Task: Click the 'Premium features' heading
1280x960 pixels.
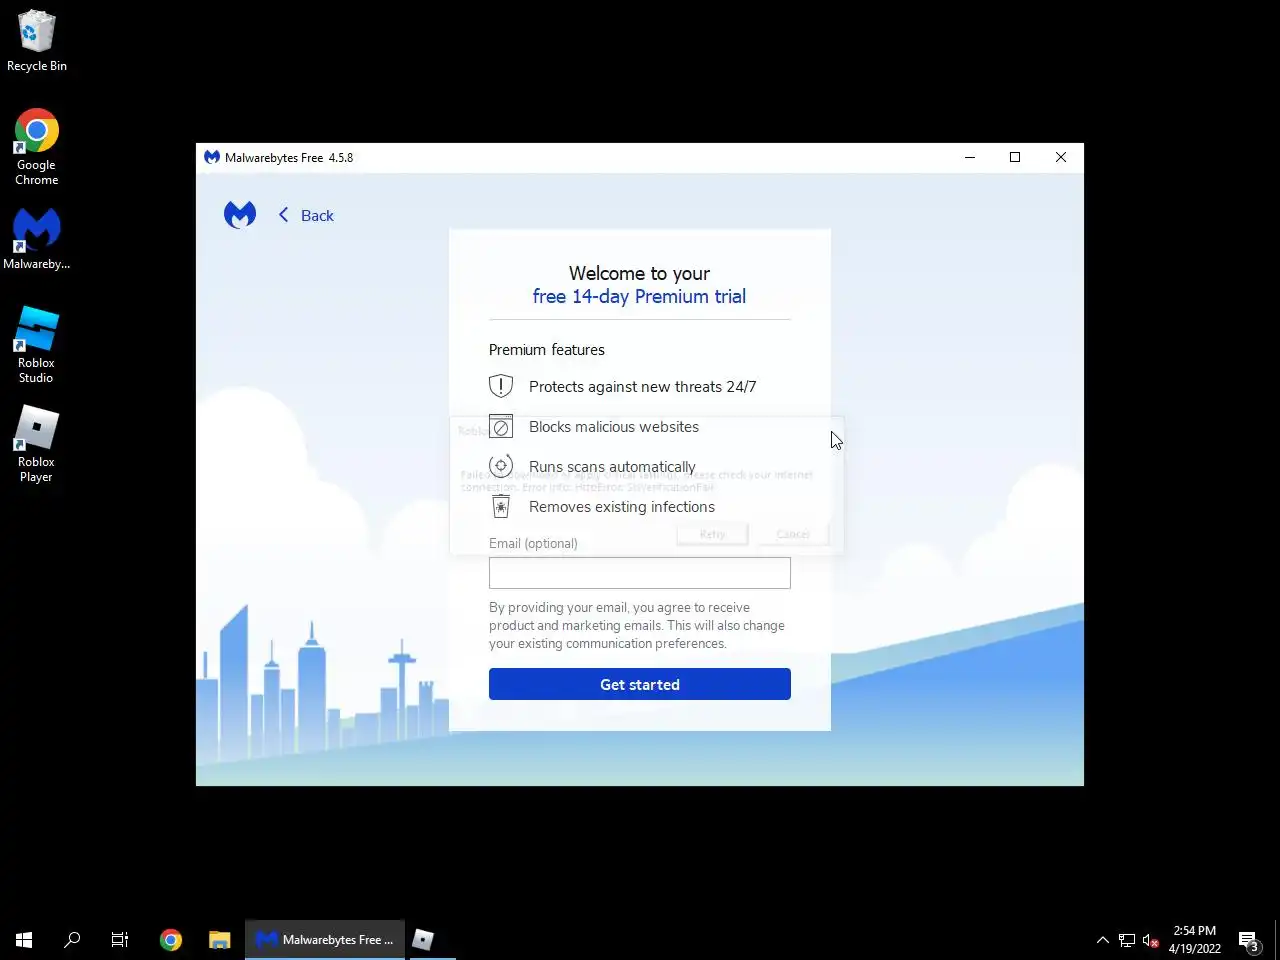Action: (547, 349)
